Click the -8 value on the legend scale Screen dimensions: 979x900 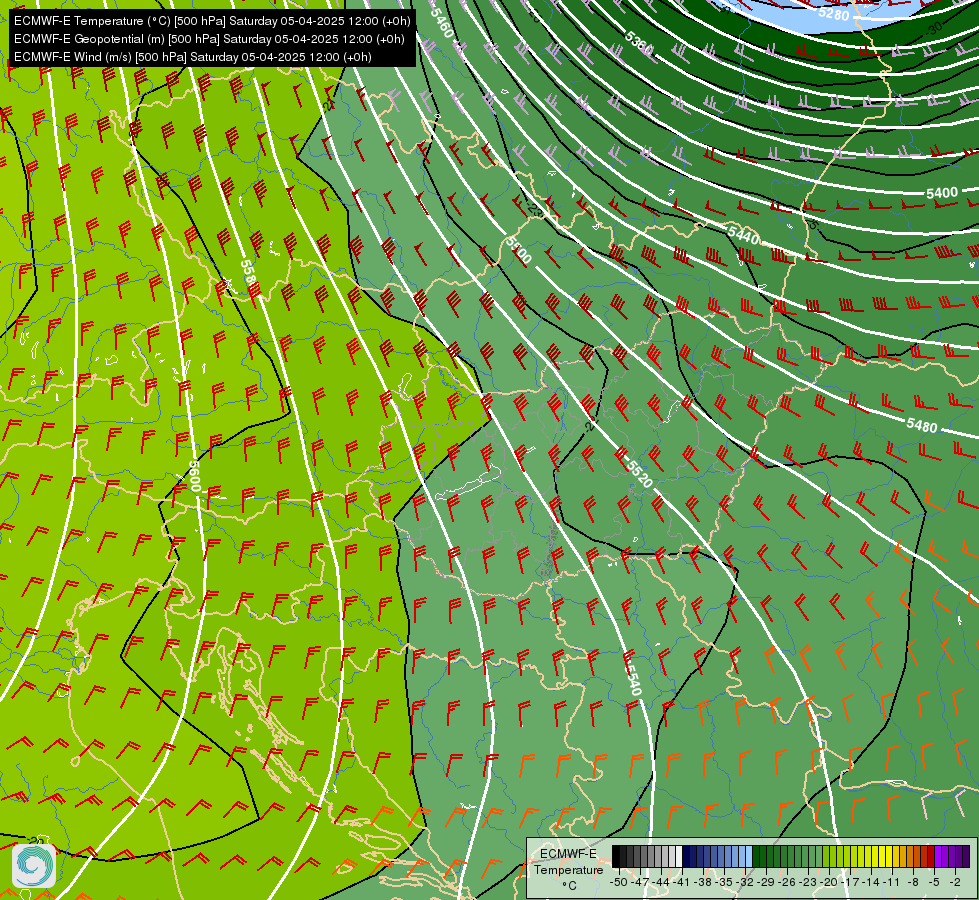point(914,882)
